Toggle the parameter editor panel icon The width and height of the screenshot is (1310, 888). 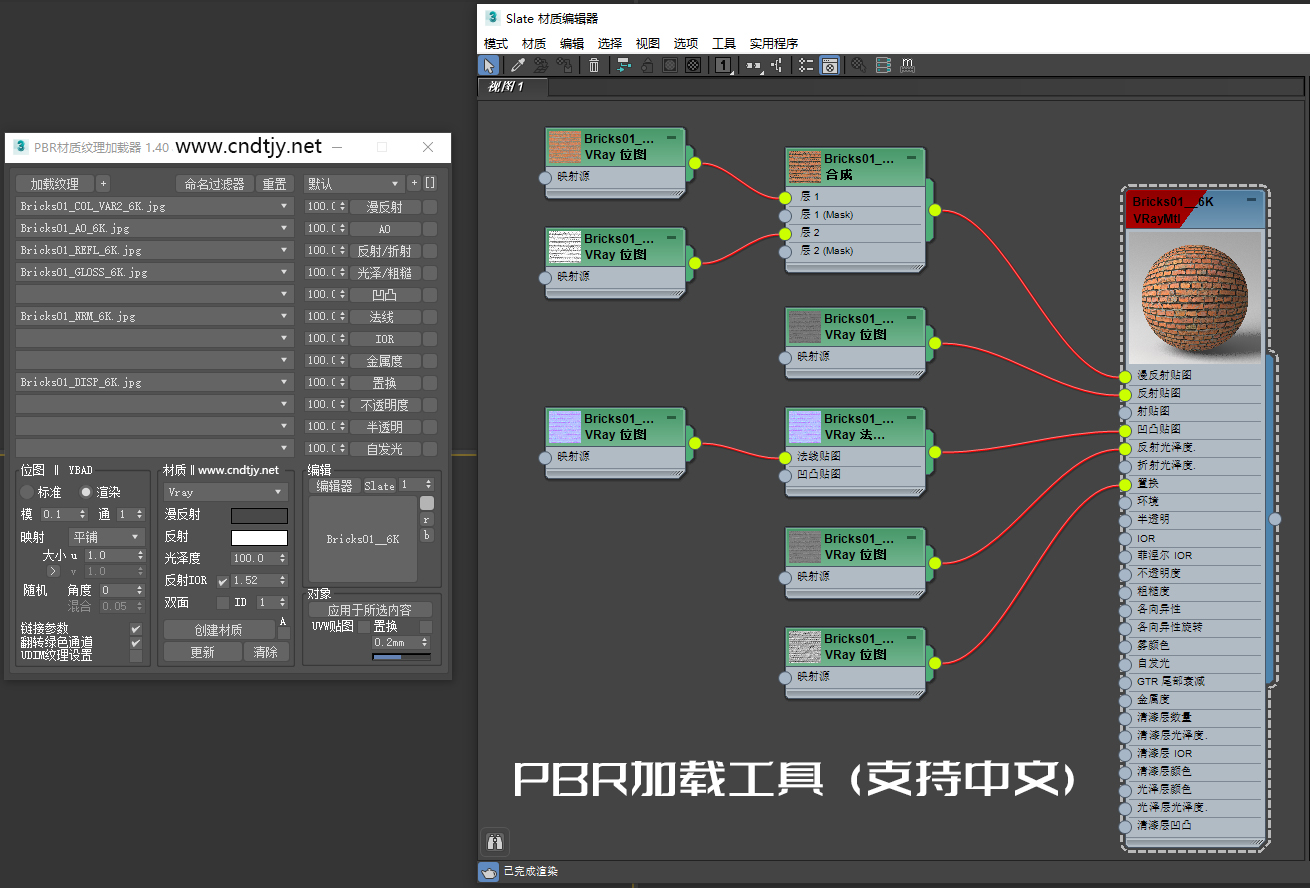[x=829, y=65]
